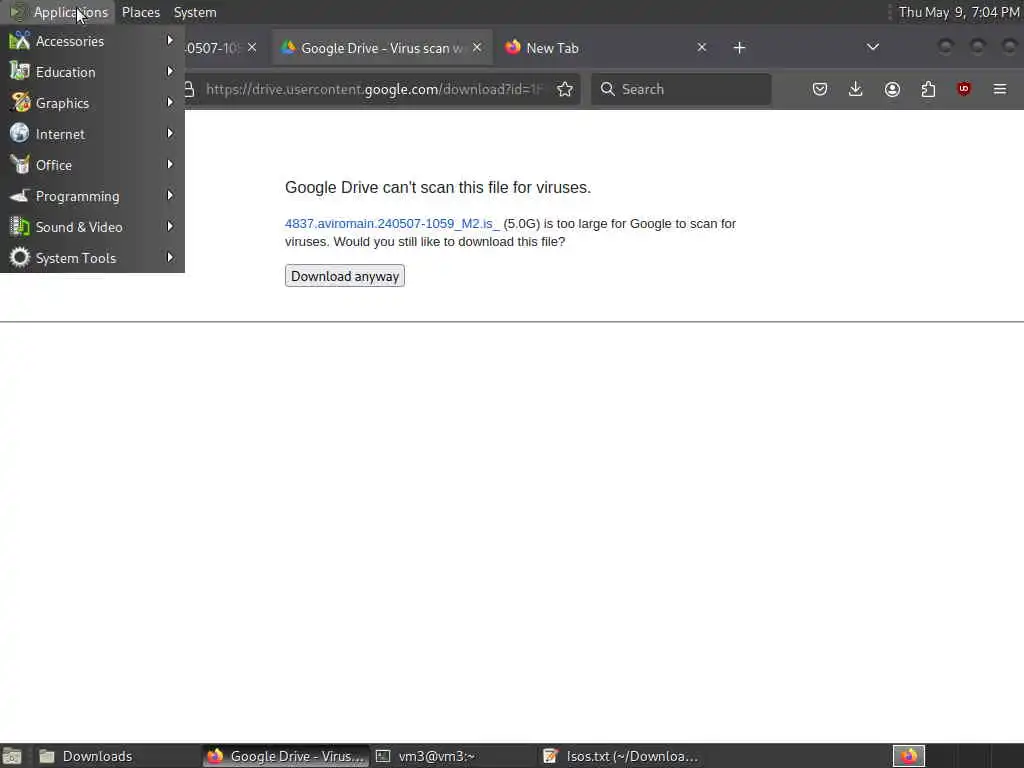
Task: Click the clock showing Thu May 9
Action: (x=959, y=12)
